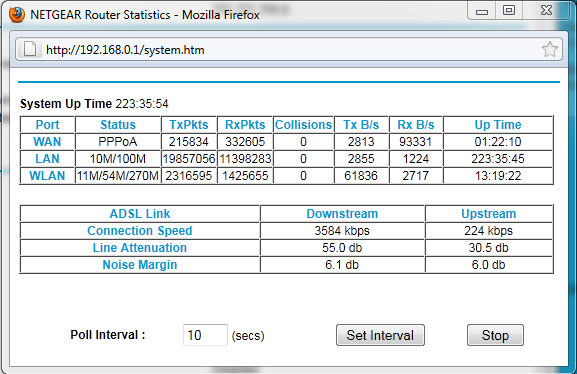Click the TxPkts column header

(x=189, y=125)
